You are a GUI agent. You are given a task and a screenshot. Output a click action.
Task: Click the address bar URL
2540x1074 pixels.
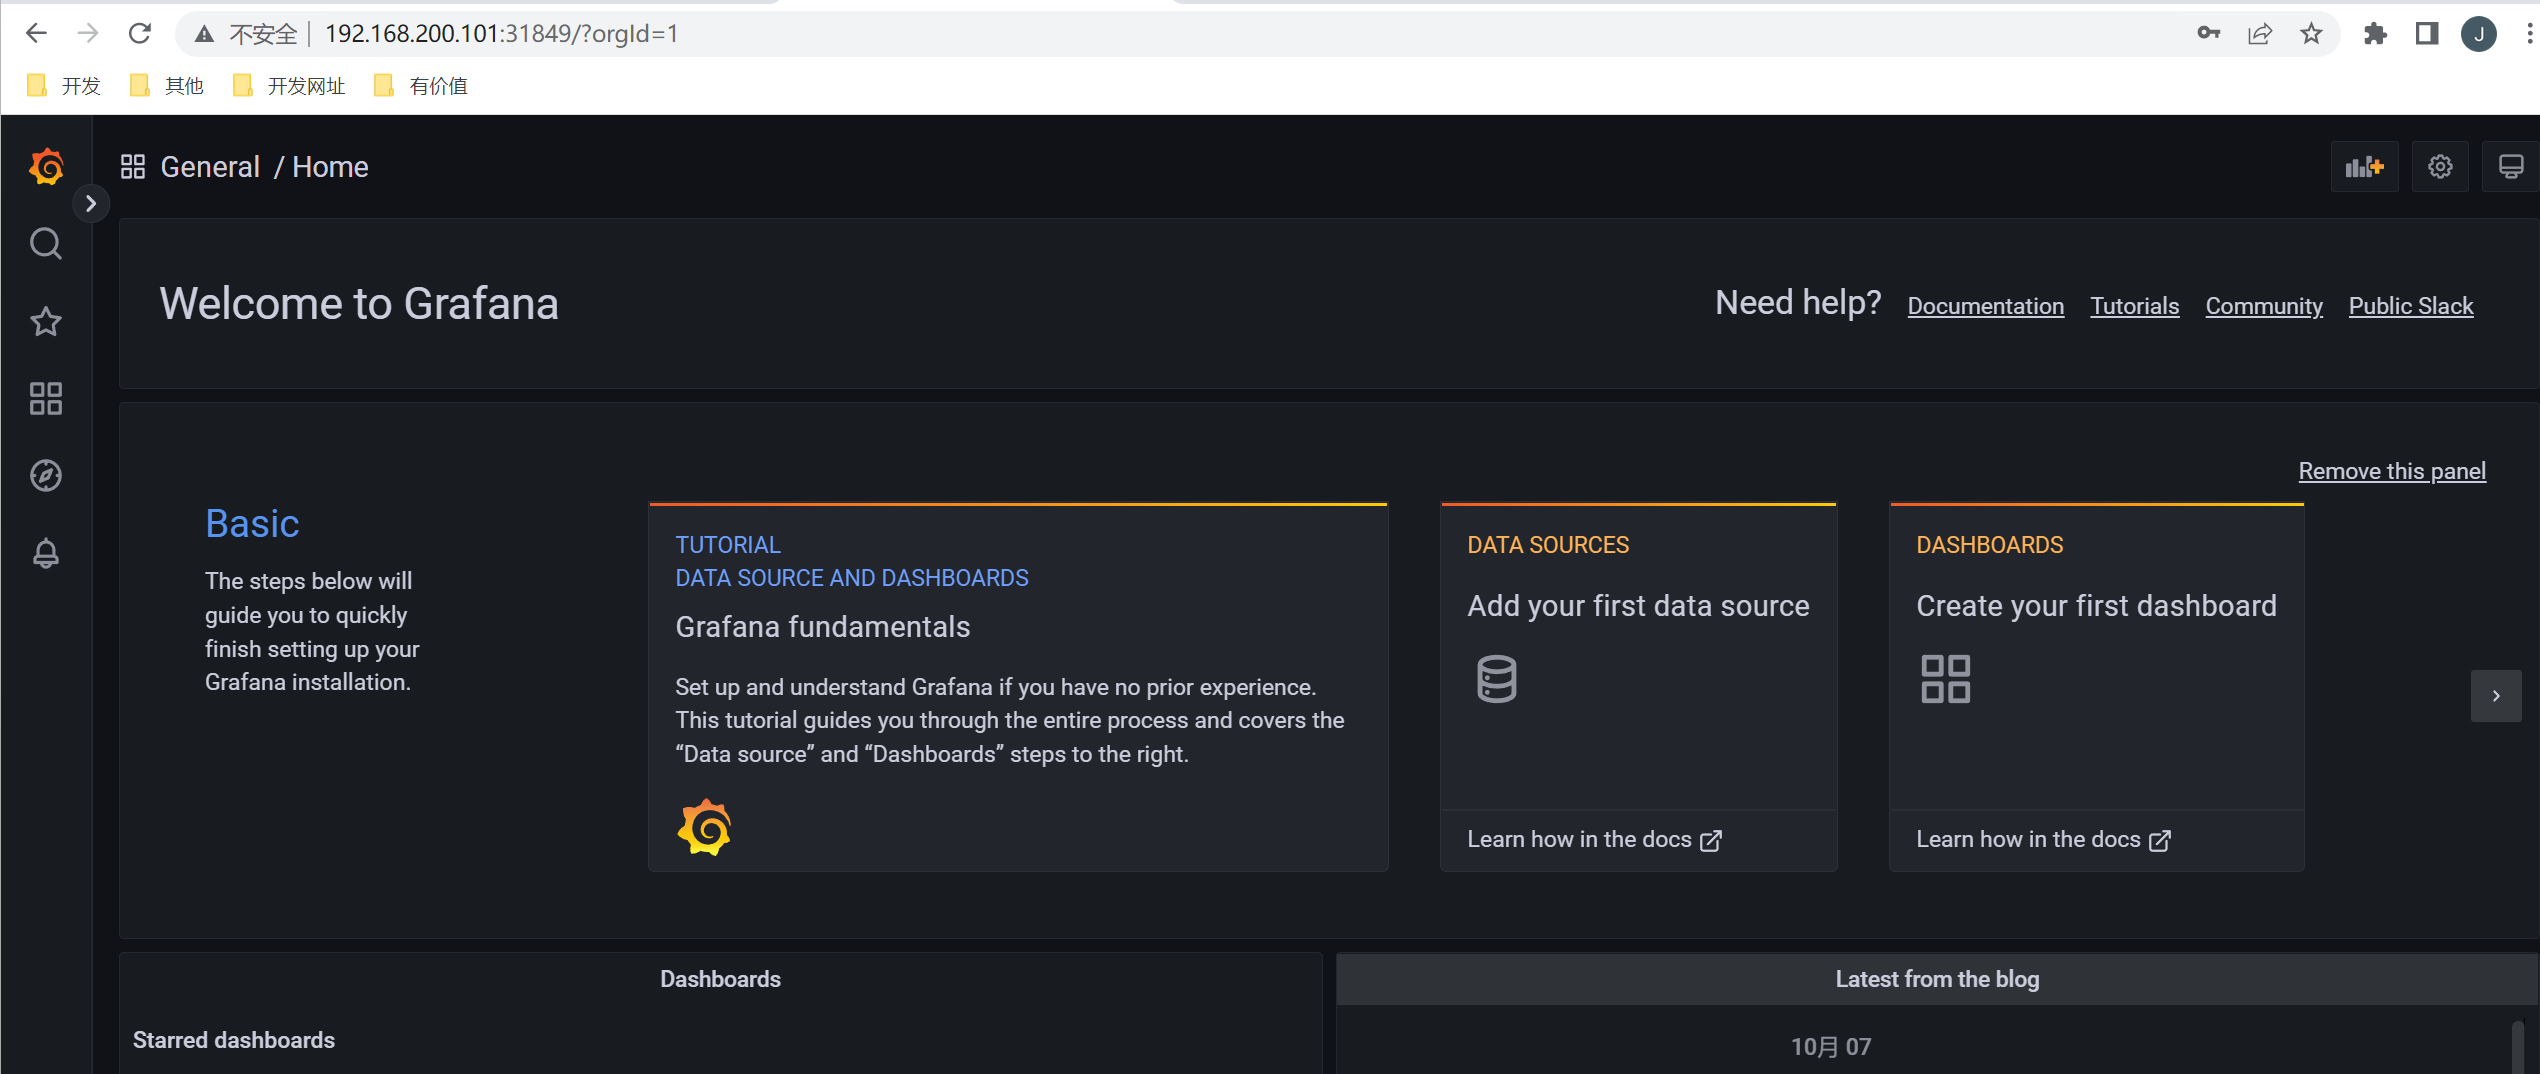tap(502, 34)
